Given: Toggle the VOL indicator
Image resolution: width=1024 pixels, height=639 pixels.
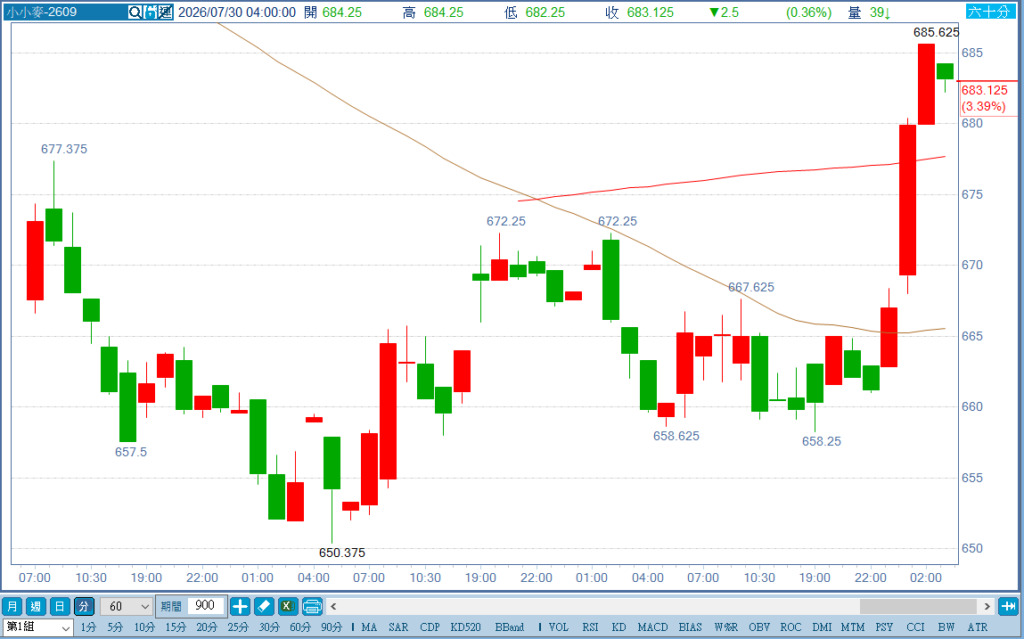Looking at the screenshot, I should tap(558, 627).
